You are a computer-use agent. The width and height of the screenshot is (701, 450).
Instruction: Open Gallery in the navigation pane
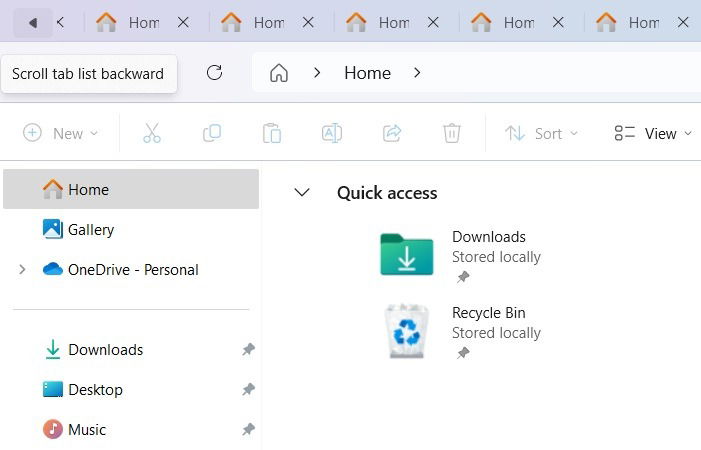pyautogui.click(x=131, y=229)
